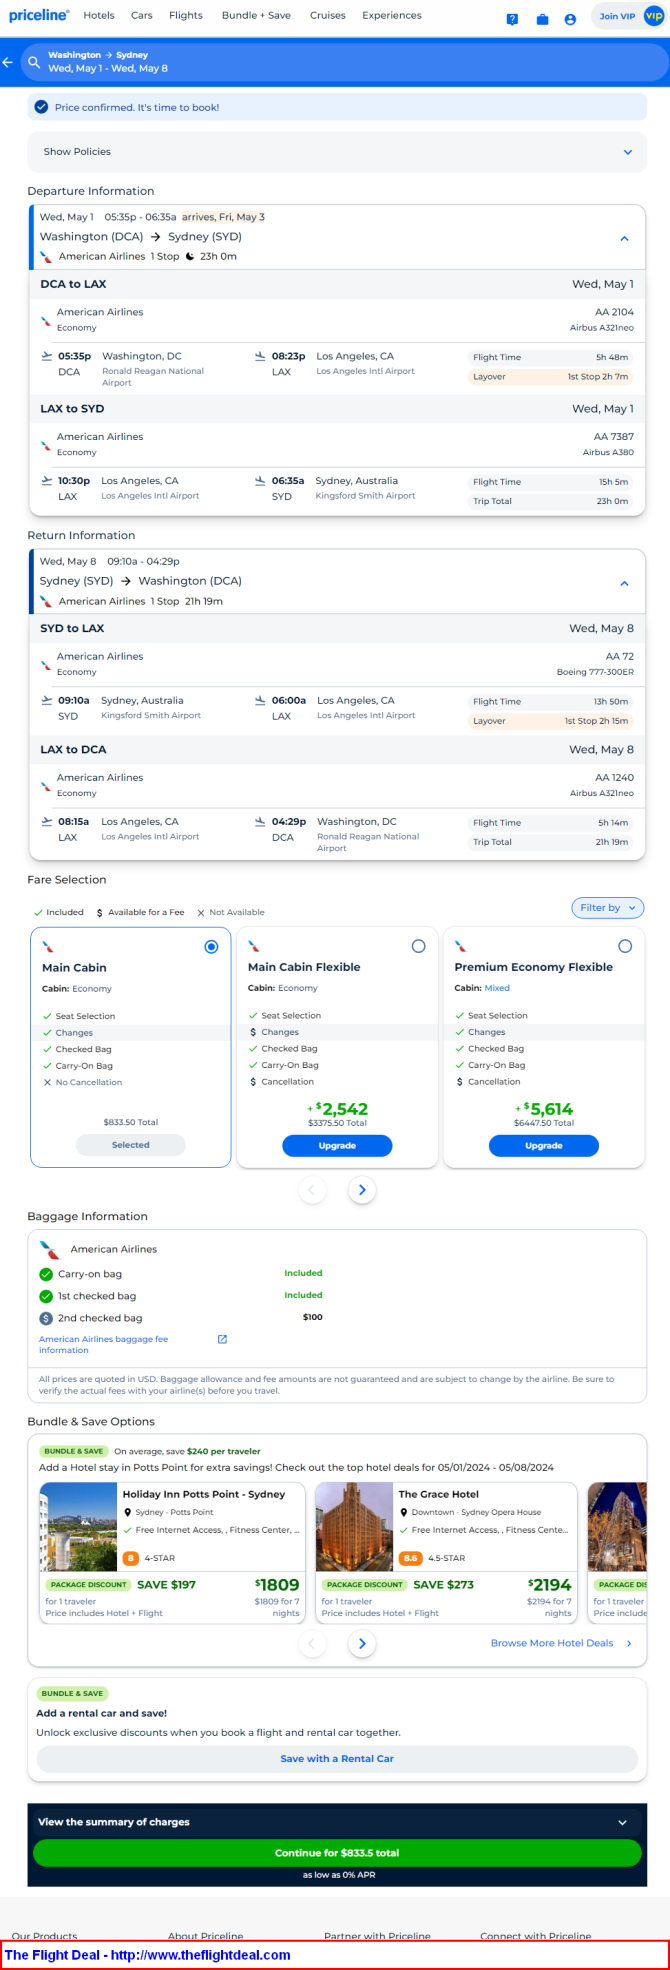Screen dimensions: 670x1970
Task: Click the VIP badge icon
Action: (x=654, y=16)
